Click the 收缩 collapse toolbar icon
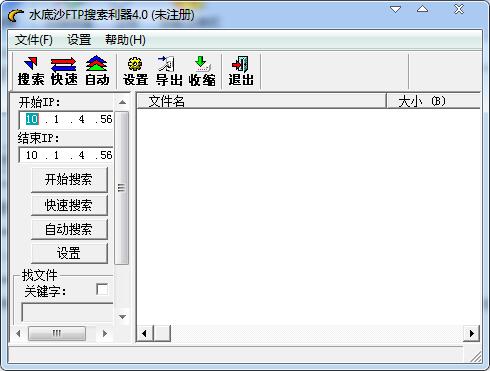Screen dimensions: 490x371 tap(202, 71)
